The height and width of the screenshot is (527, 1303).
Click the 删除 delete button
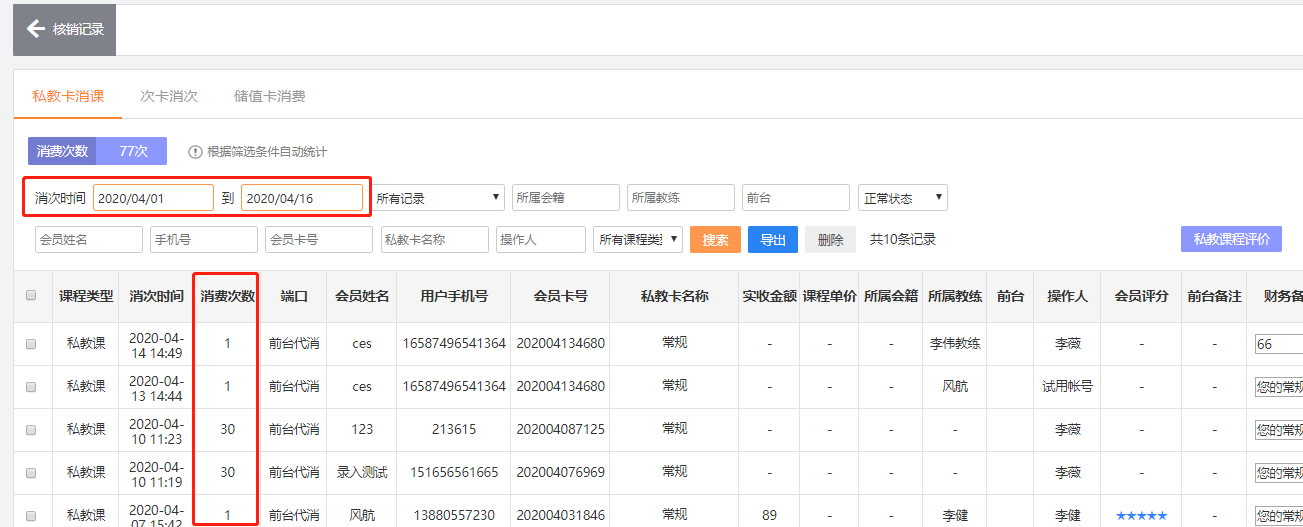pos(830,240)
